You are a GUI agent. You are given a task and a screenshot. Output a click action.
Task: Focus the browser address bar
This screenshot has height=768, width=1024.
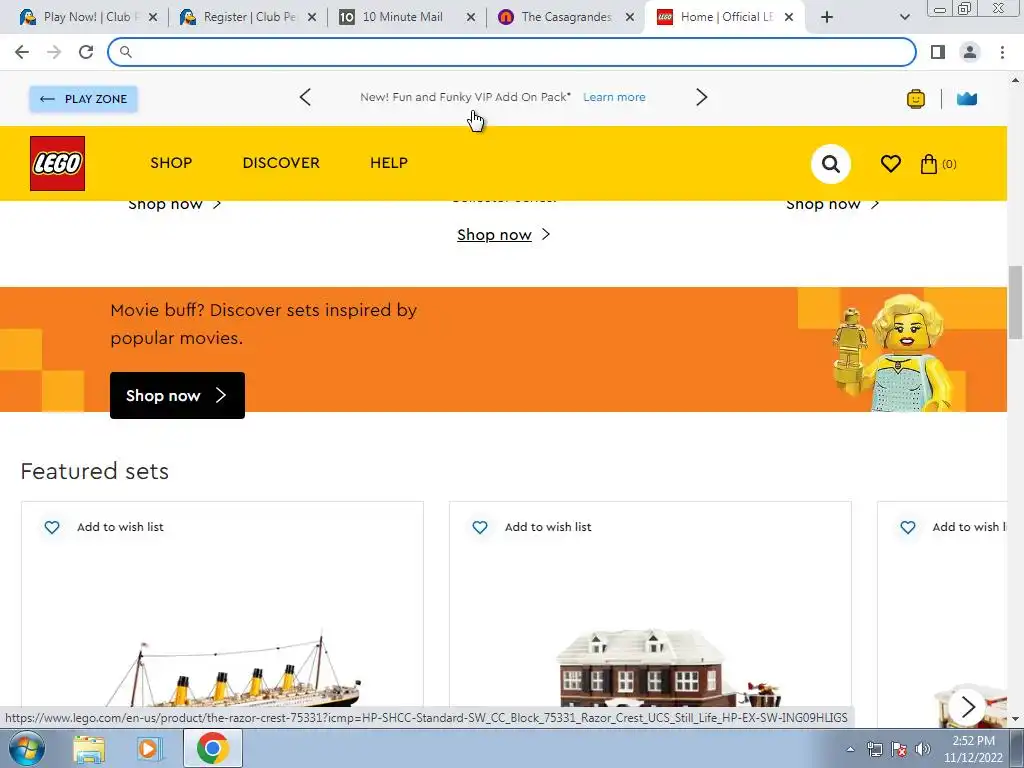click(511, 52)
